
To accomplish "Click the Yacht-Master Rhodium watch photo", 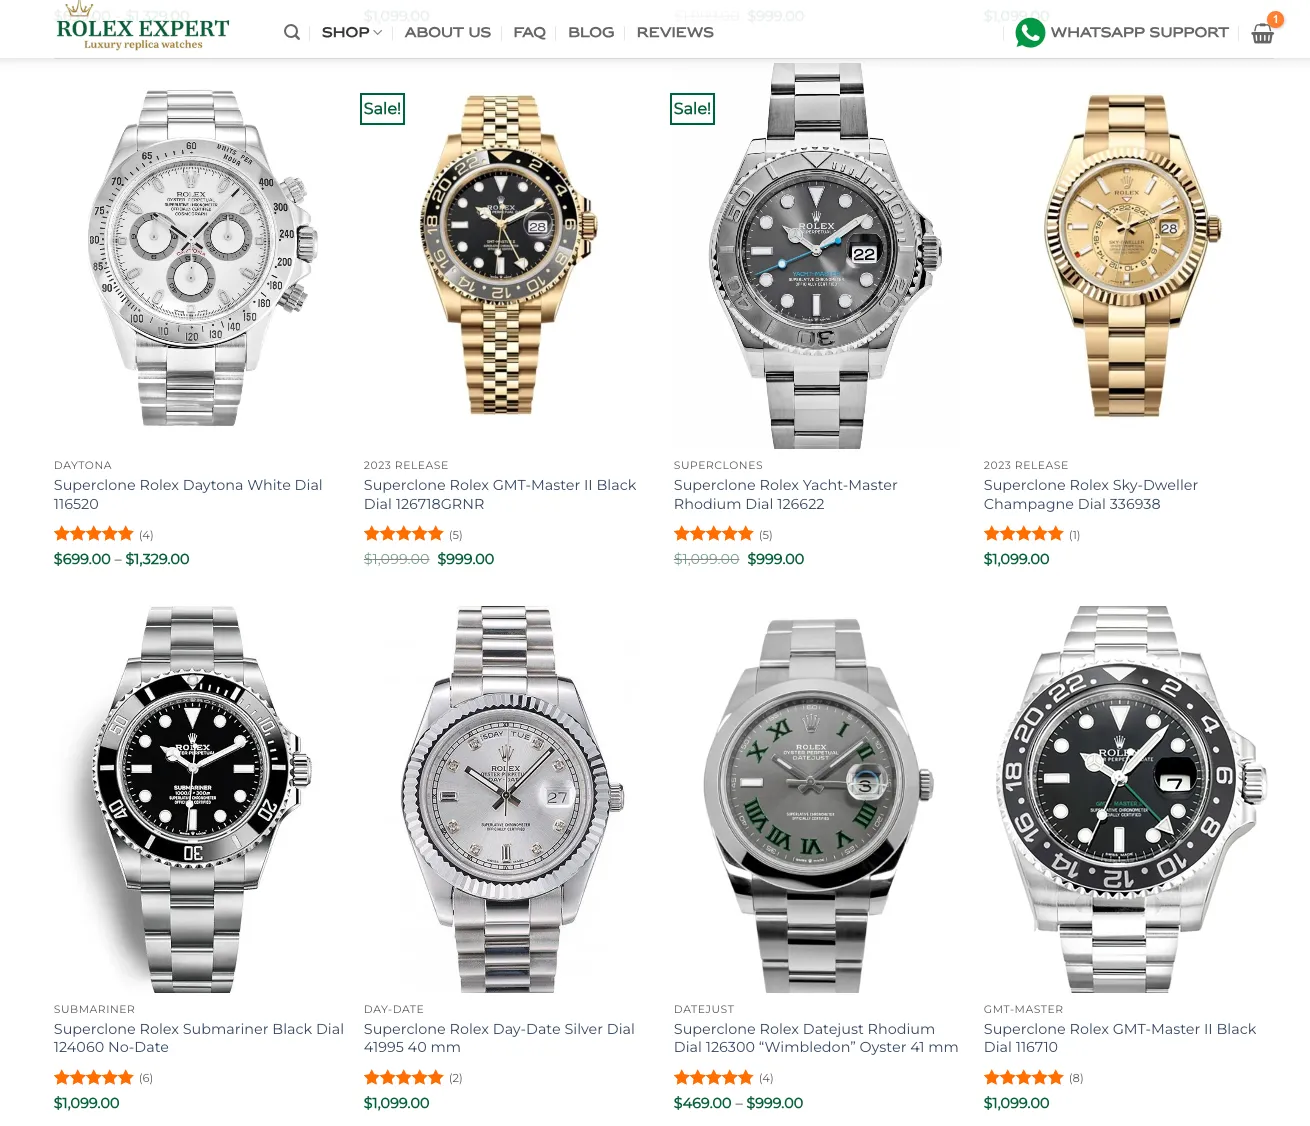I will [x=819, y=255].
